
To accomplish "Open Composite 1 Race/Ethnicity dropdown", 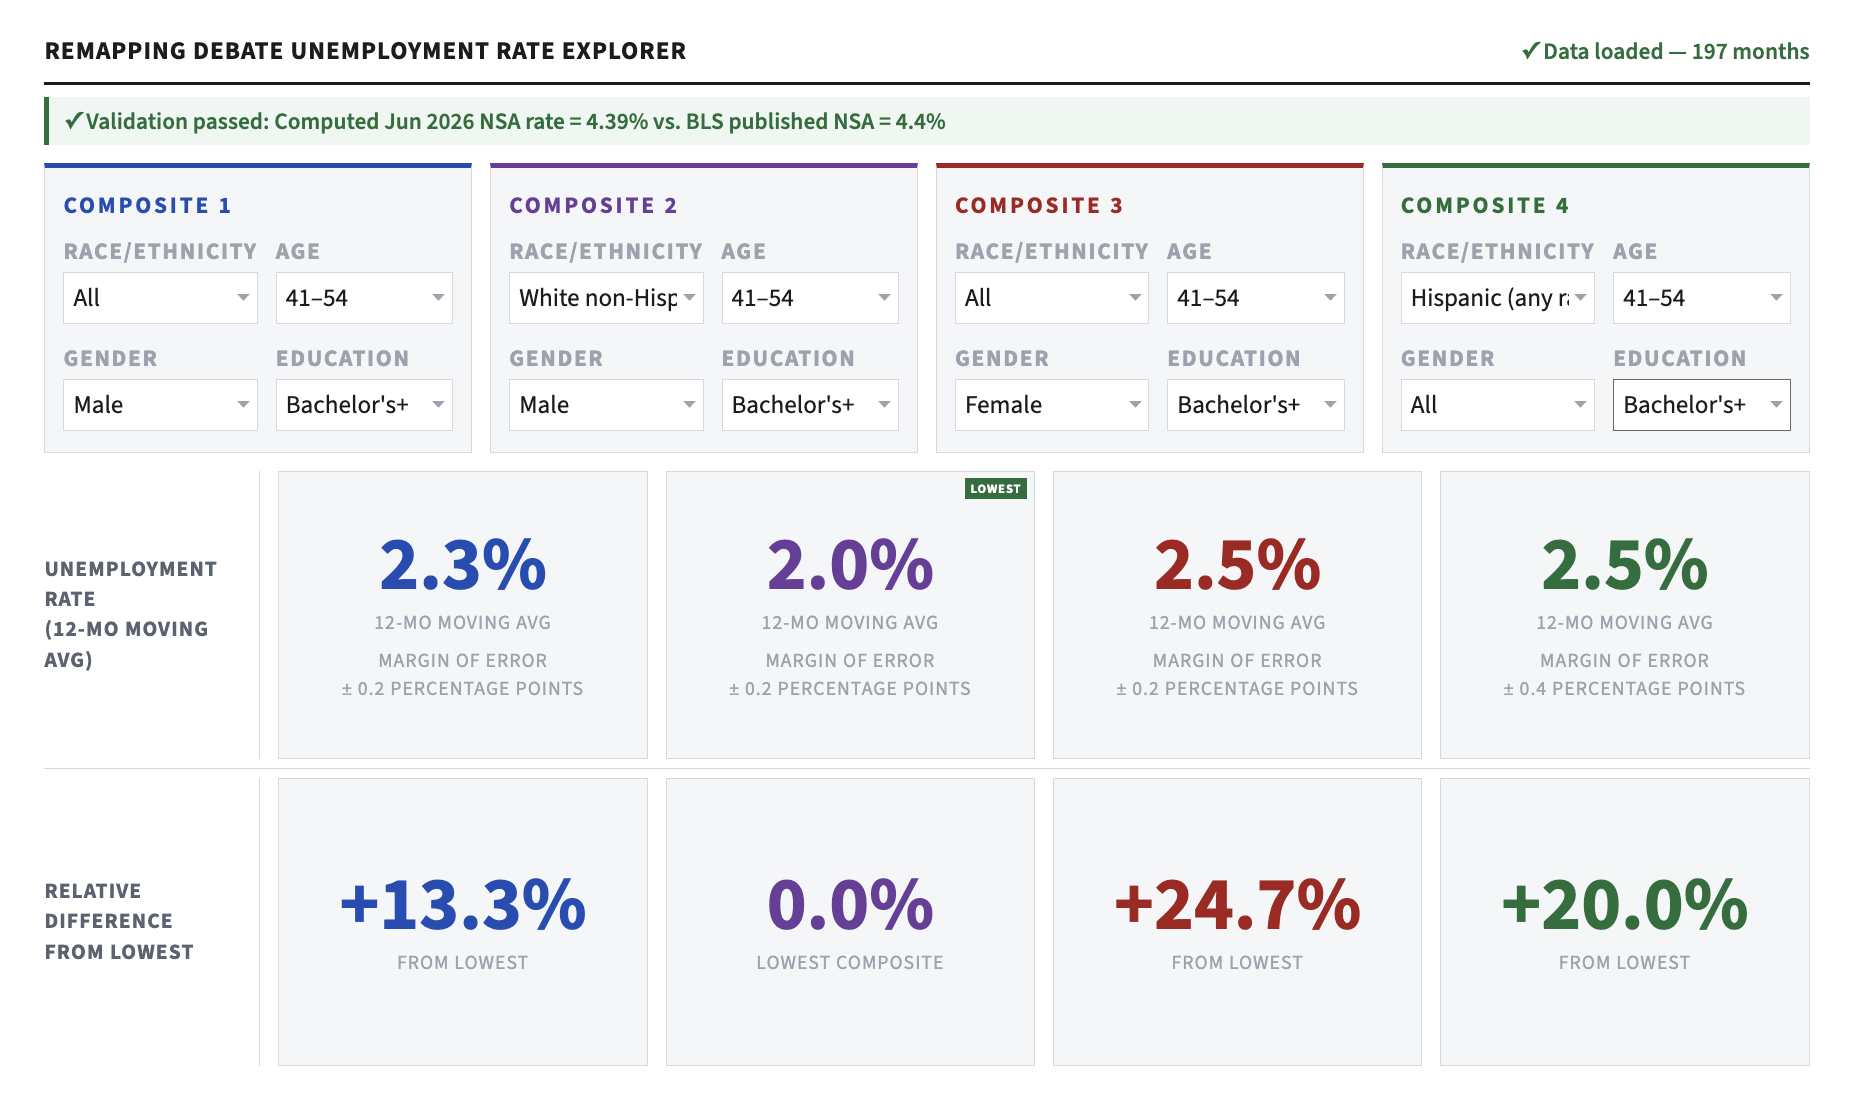I will [x=160, y=298].
